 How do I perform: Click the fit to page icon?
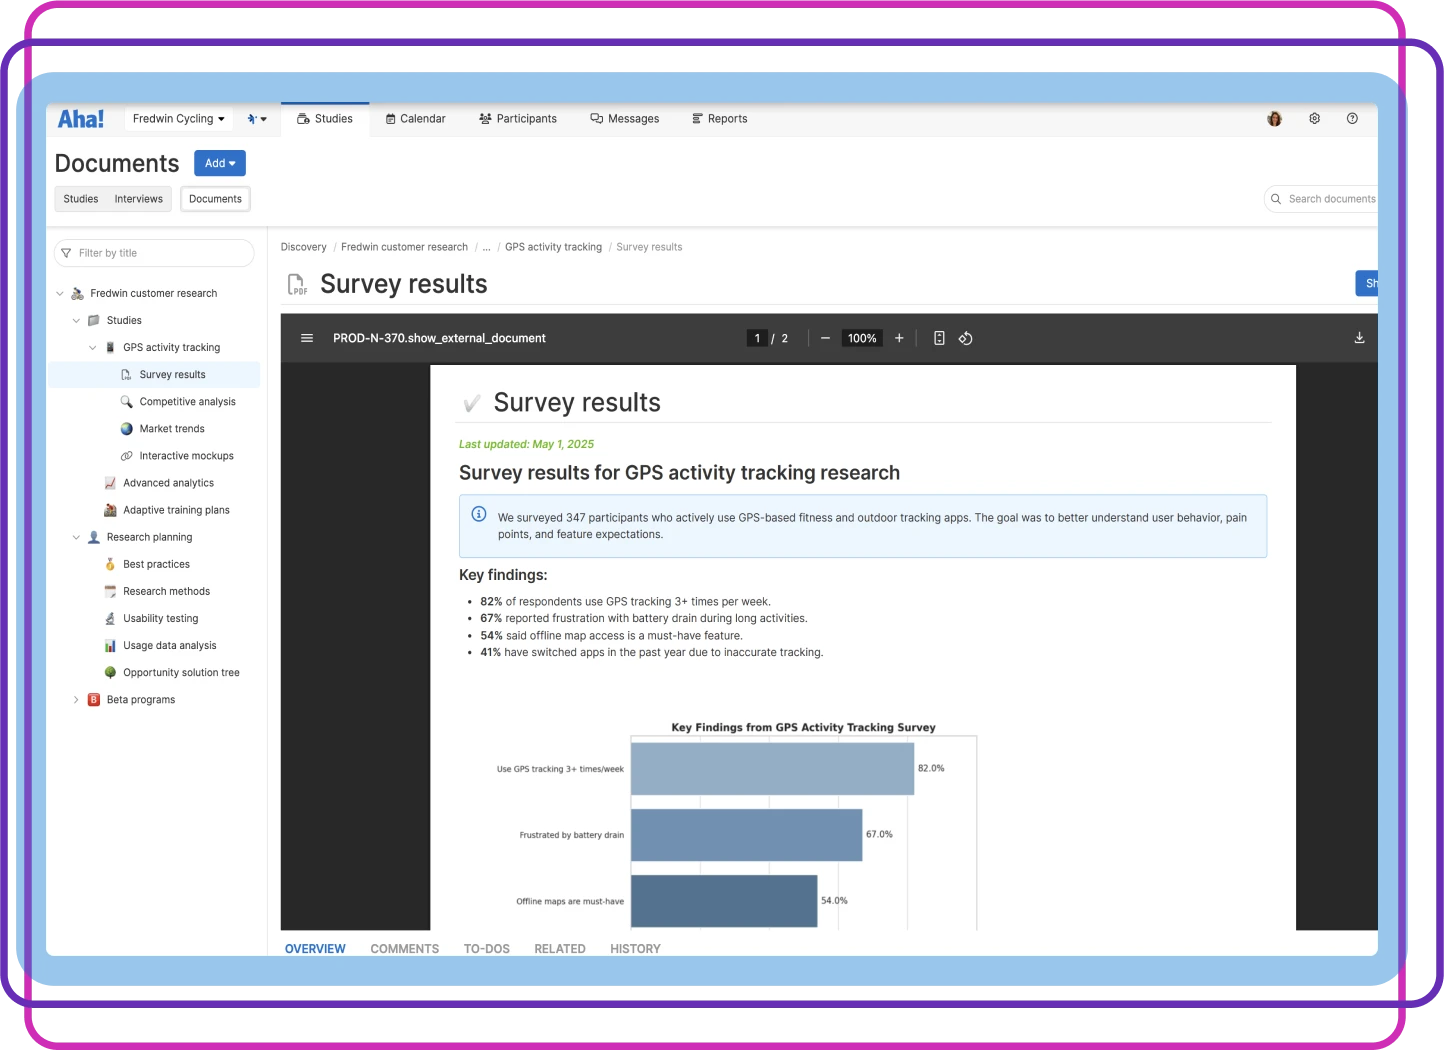pyautogui.click(x=939, y=338)
